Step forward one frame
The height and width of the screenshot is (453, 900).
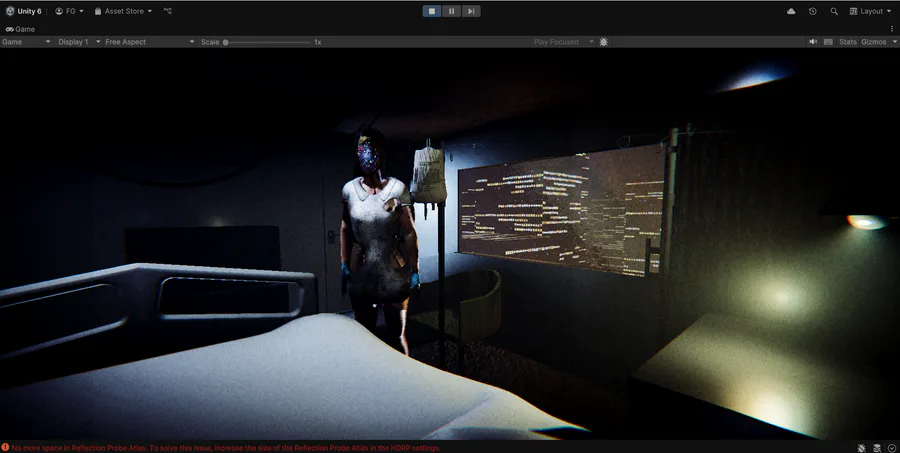coord(471,11)
